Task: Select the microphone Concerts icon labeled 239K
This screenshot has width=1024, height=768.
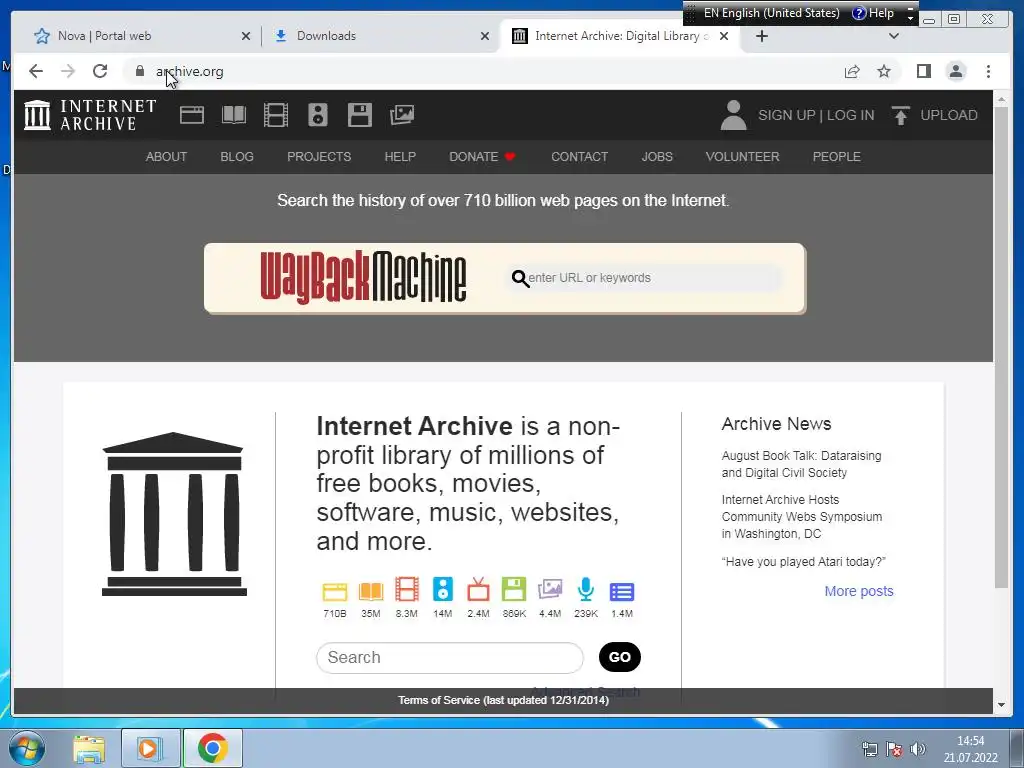Action: pos(586,589)
